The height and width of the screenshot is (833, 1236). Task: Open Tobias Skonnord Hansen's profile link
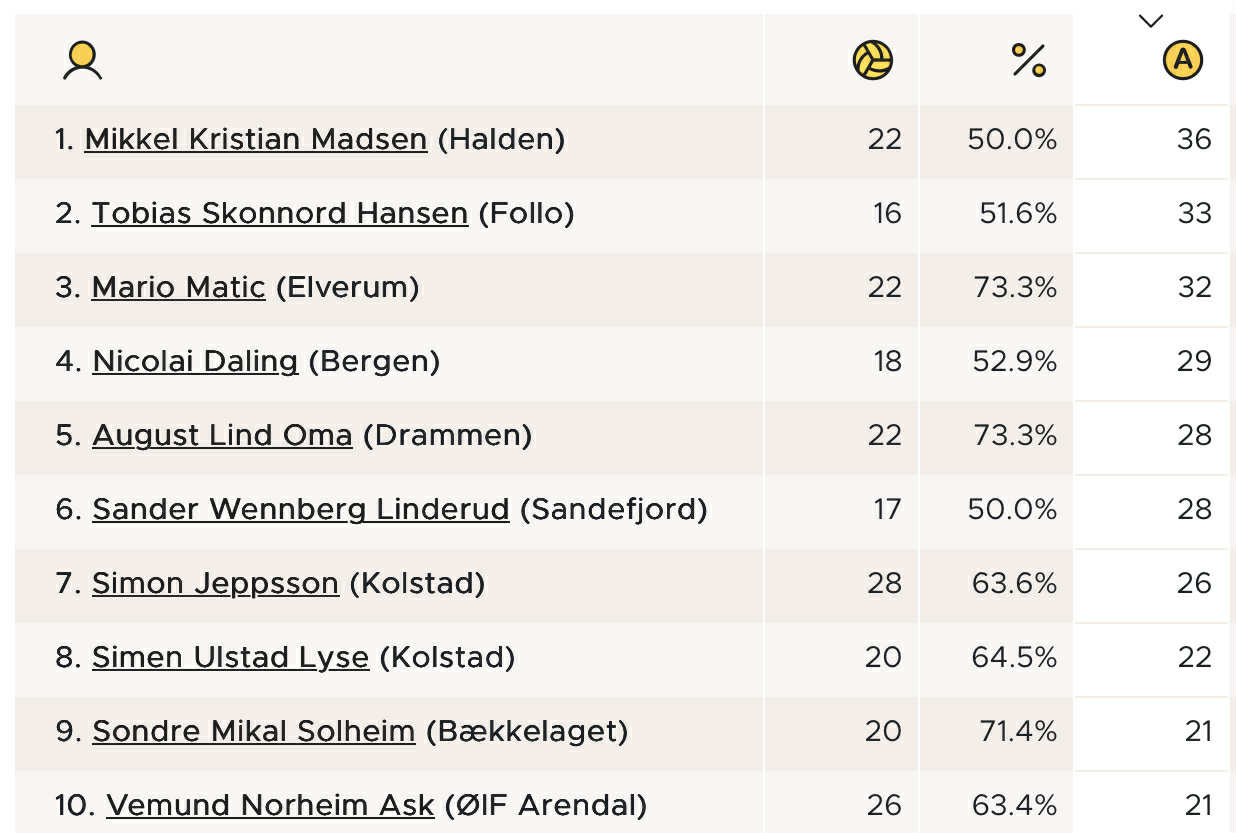click(279, 213)
